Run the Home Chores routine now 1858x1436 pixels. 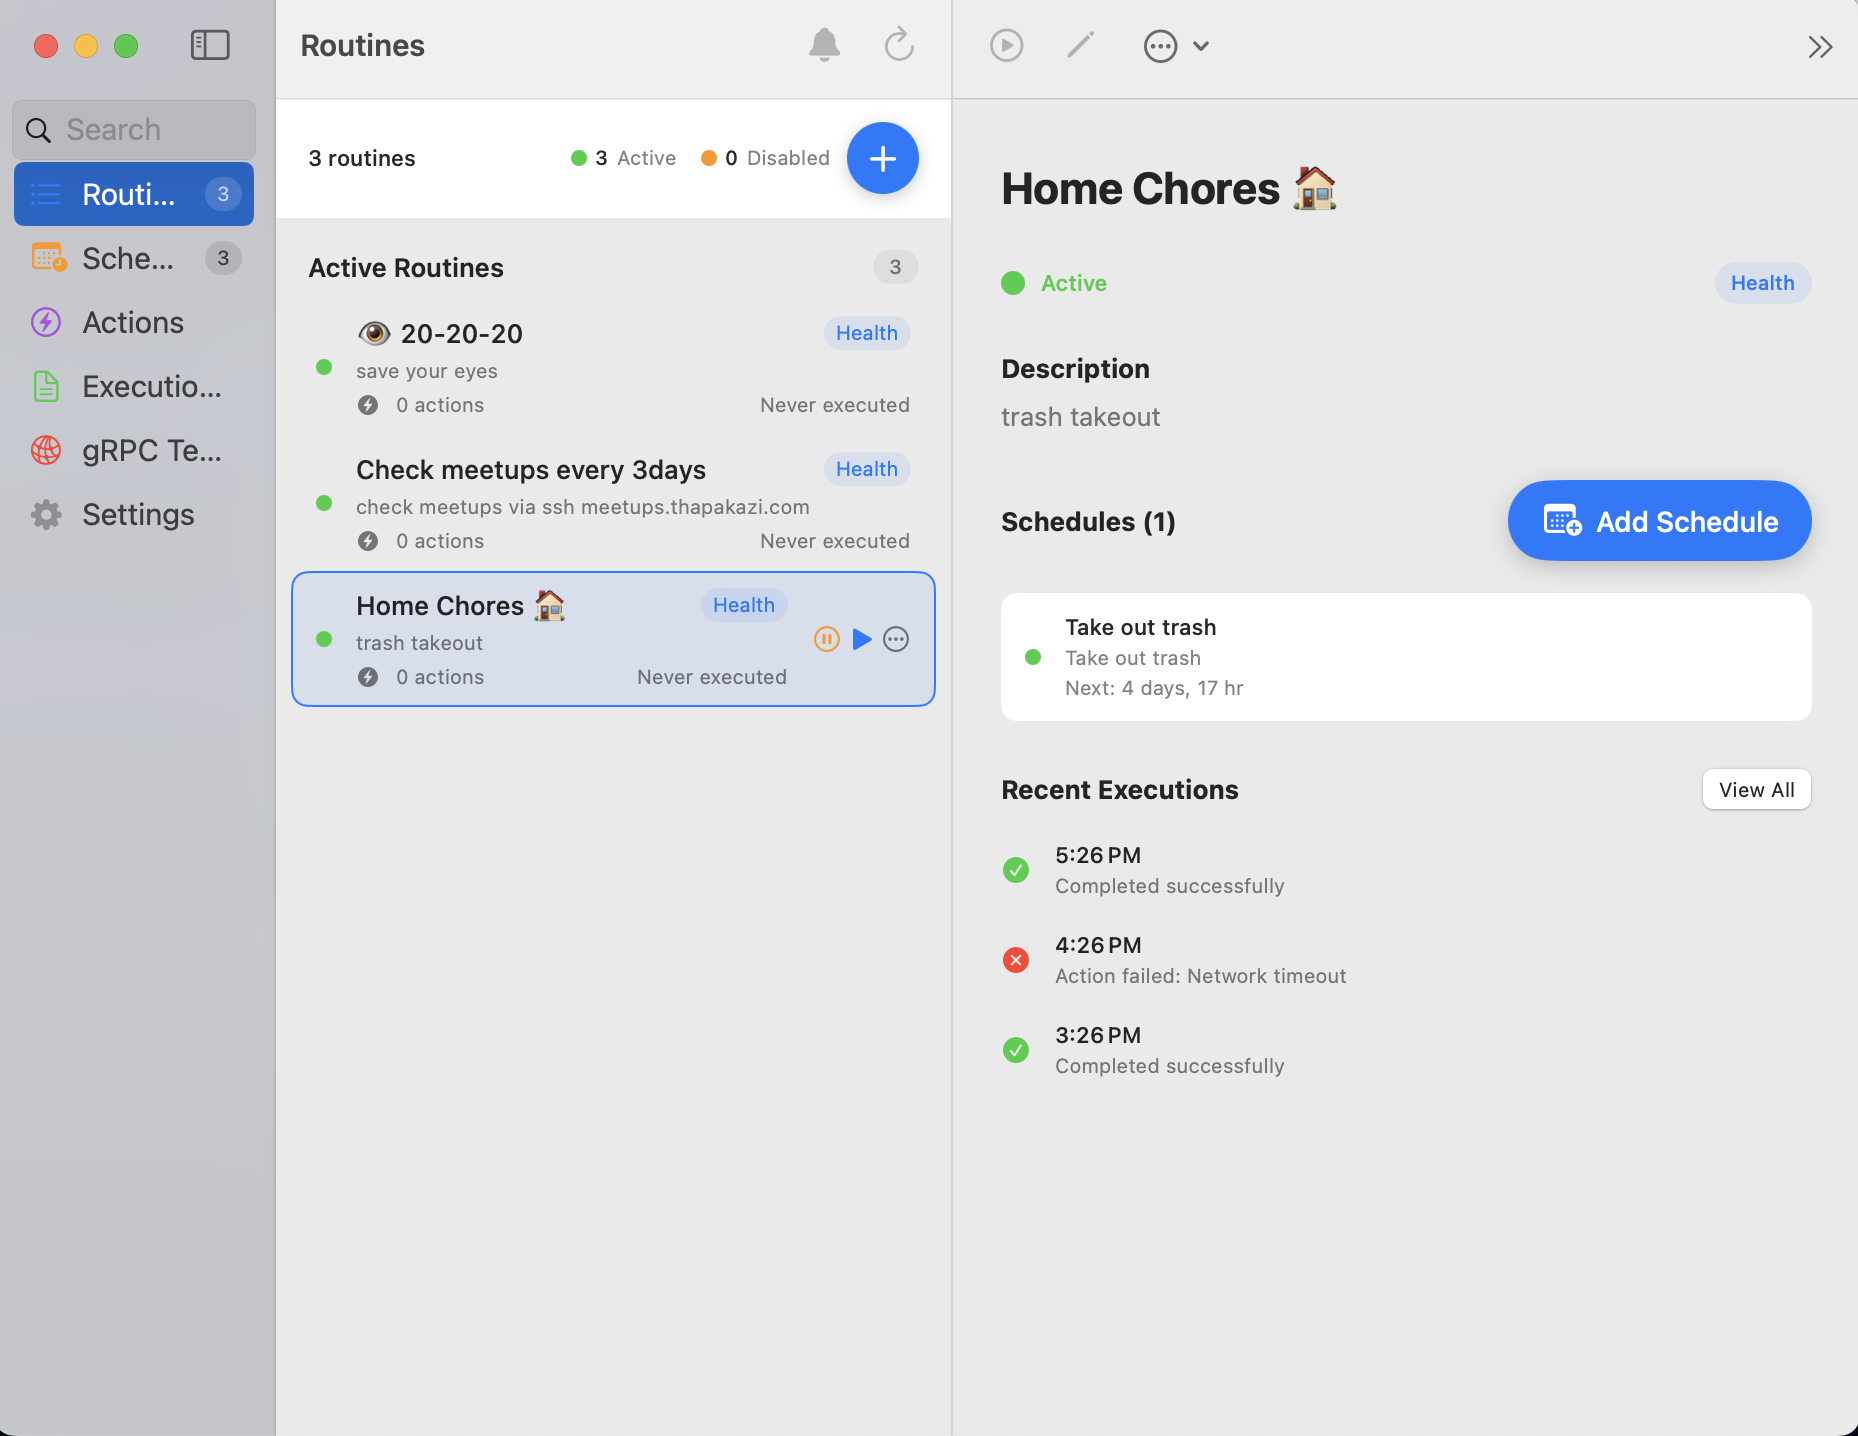(861, 639)
